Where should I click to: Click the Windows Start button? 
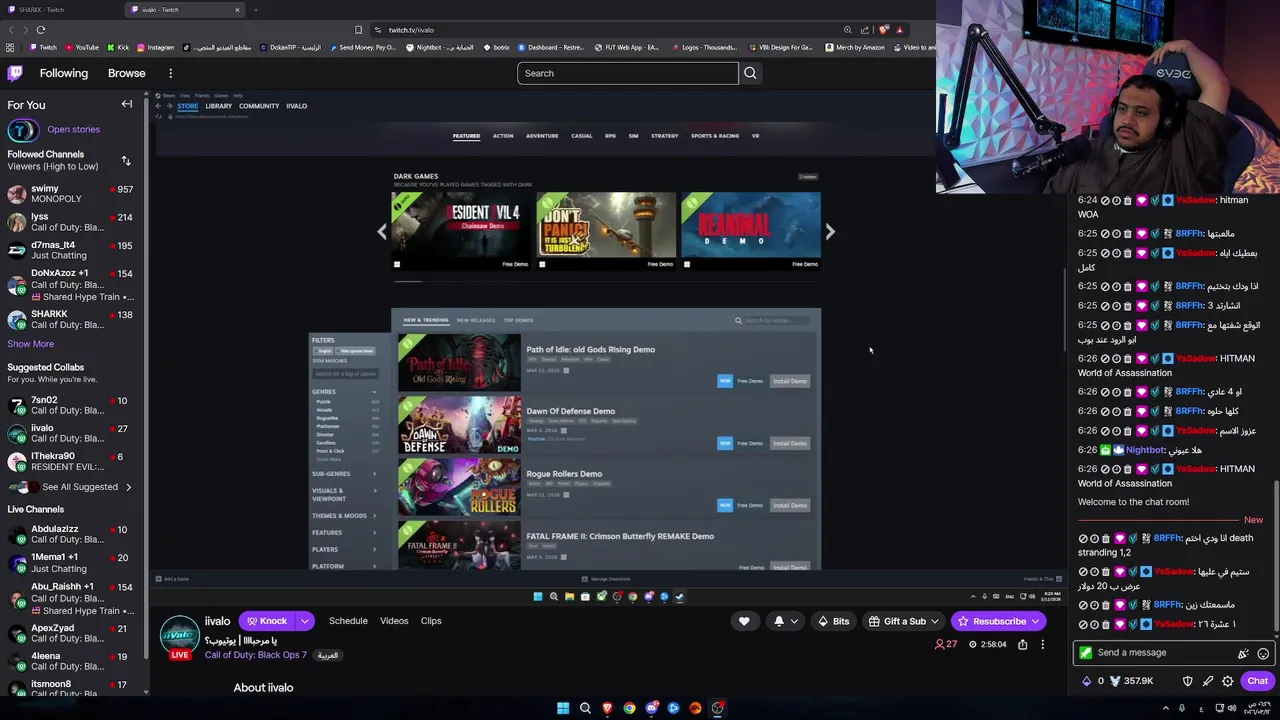563,708
